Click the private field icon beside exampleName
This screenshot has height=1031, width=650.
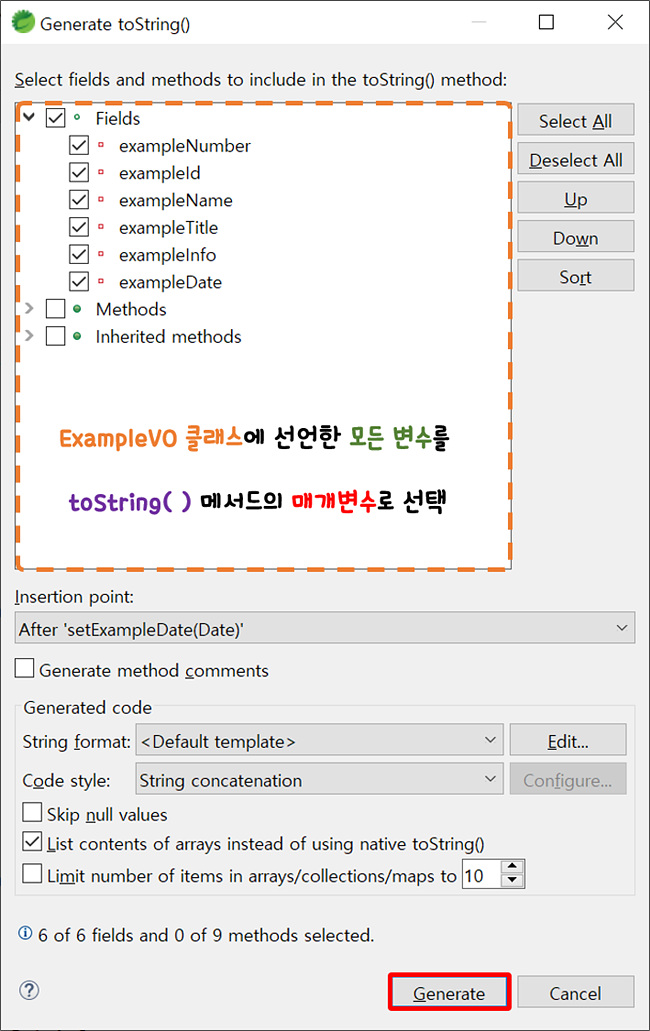101,199
